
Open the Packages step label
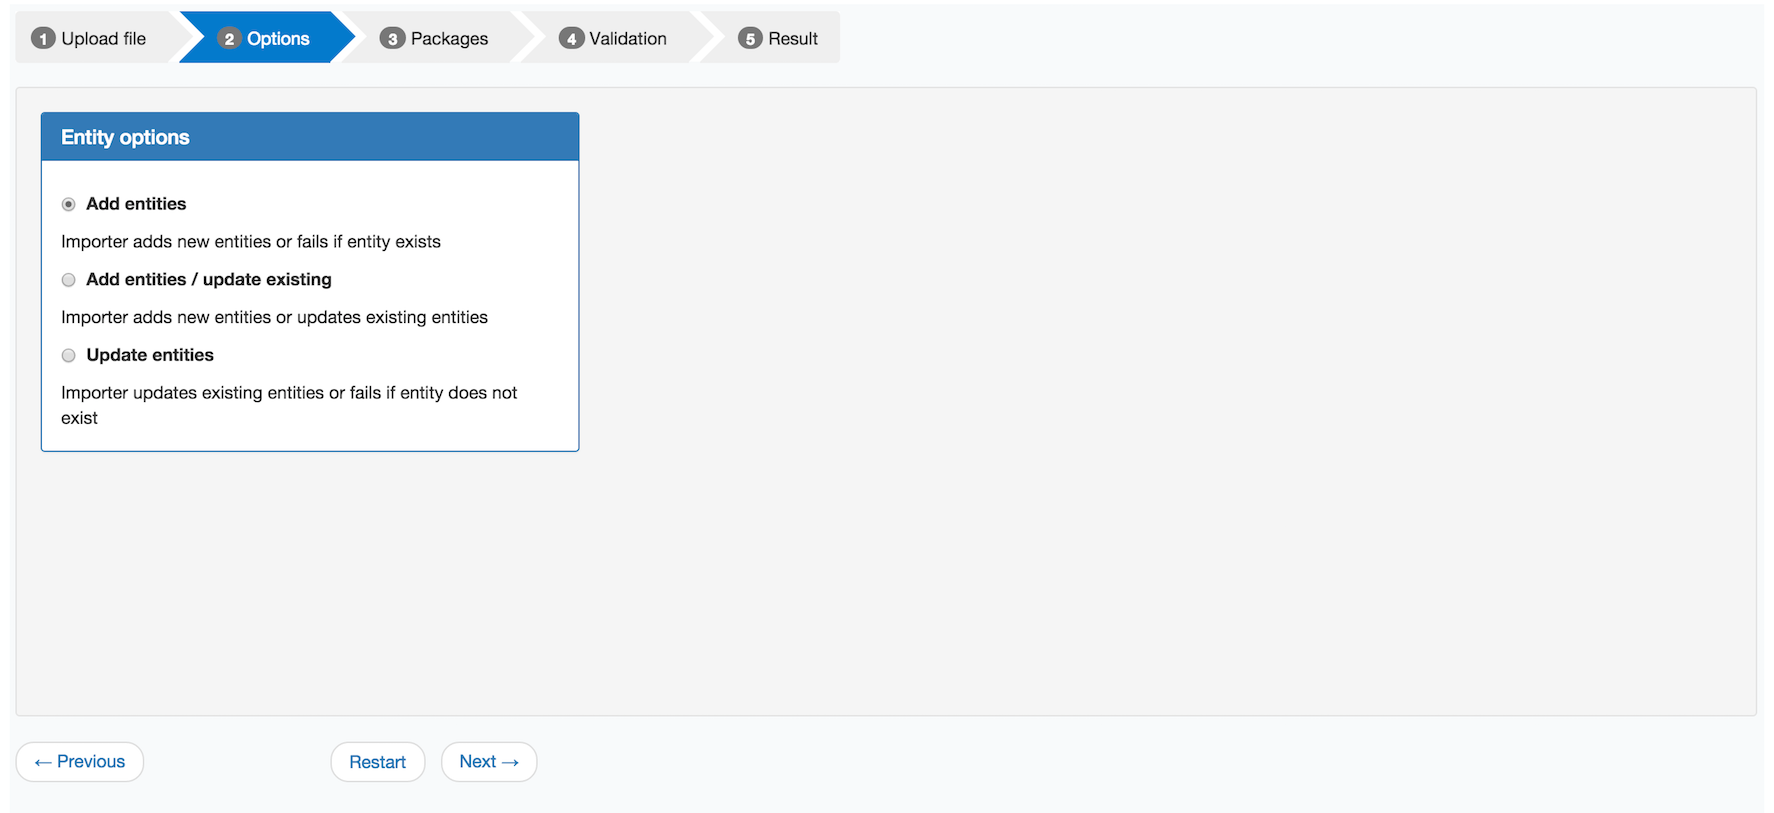(449, 39)
